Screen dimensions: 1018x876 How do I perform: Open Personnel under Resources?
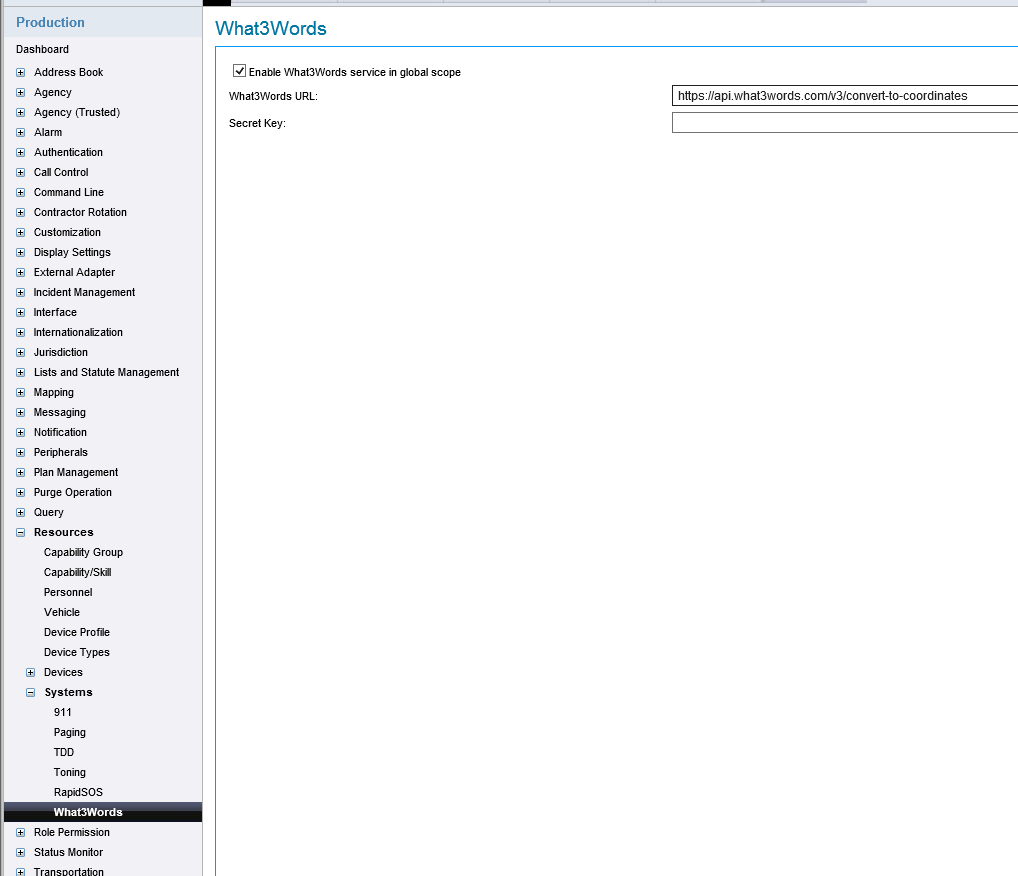(68, 592)
